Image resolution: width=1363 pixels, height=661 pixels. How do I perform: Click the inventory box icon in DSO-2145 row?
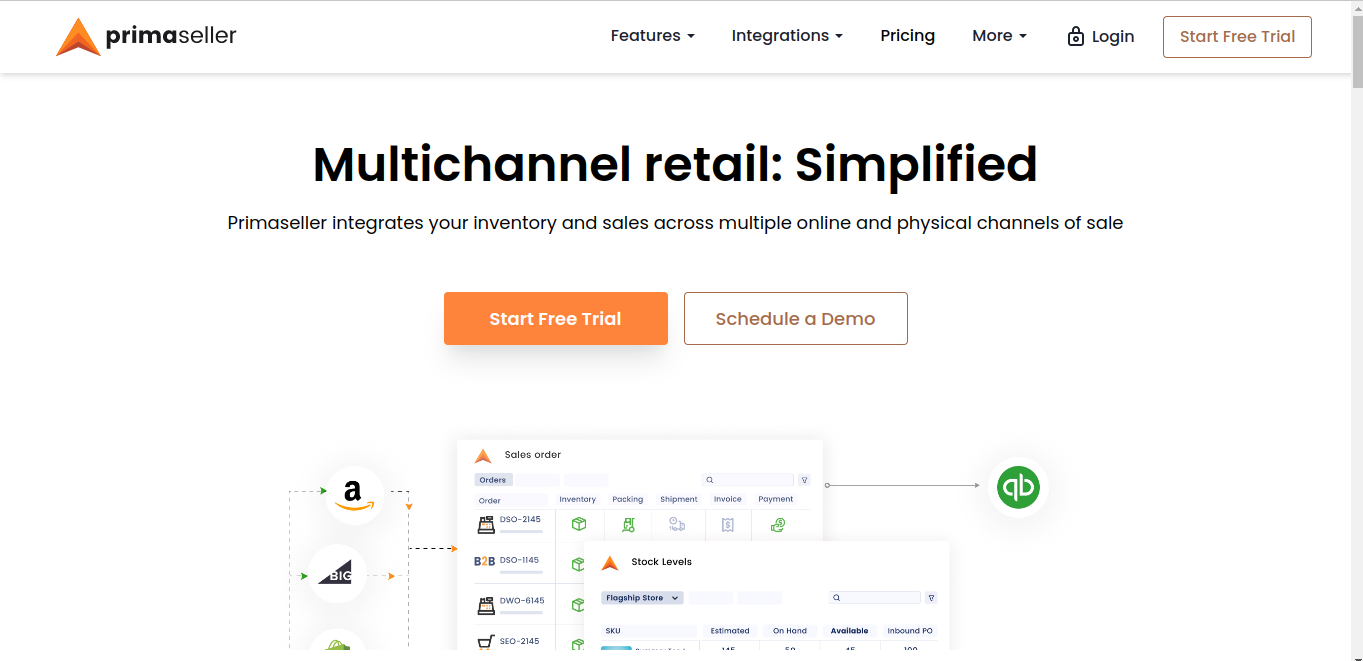tap(578, 524)
